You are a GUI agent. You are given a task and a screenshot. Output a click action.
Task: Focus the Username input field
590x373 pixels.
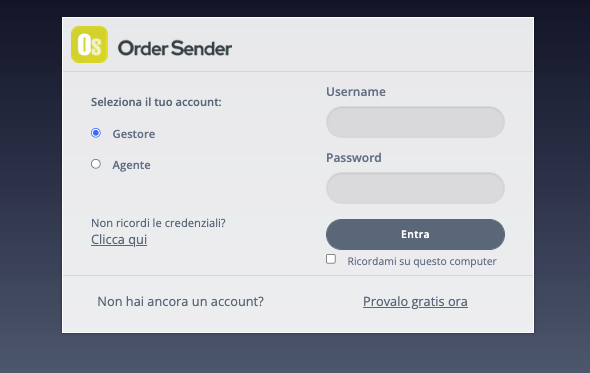[x=415, y=122]
